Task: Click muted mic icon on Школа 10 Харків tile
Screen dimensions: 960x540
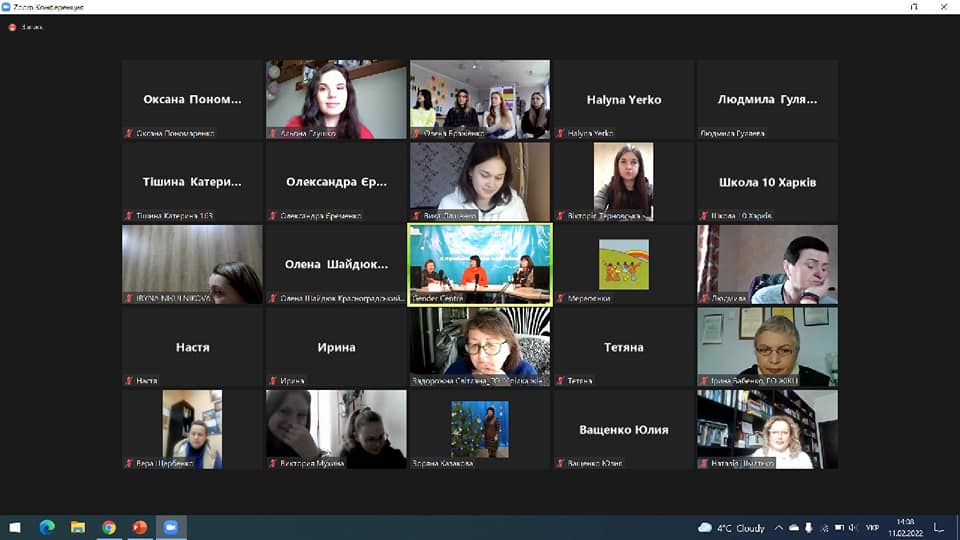Action: coord(704,216)
